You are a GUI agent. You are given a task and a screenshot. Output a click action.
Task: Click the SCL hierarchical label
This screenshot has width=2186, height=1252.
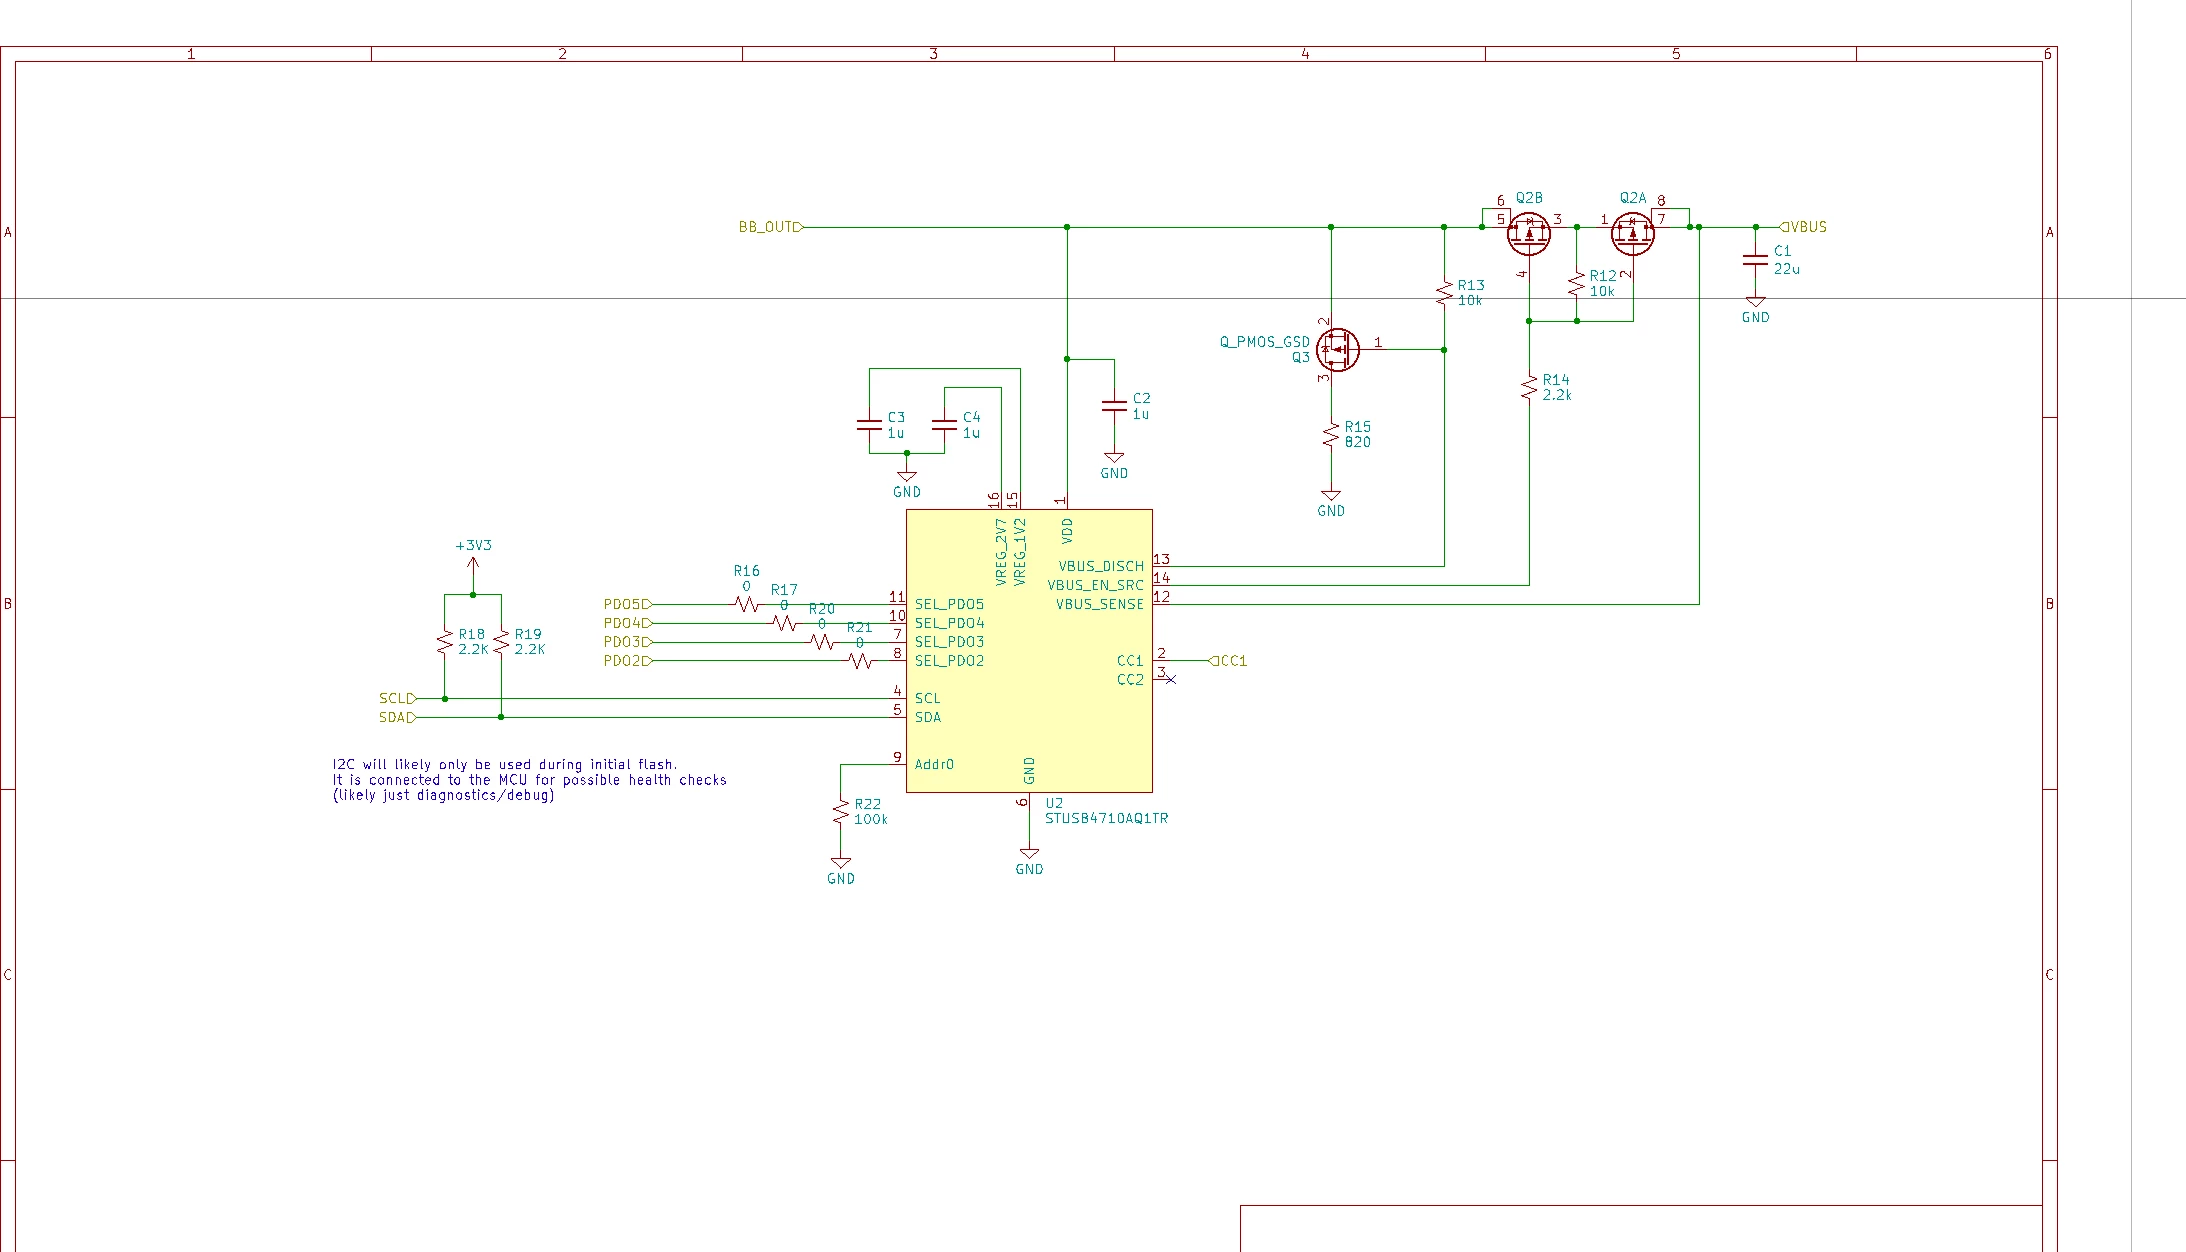coord(397,698)
